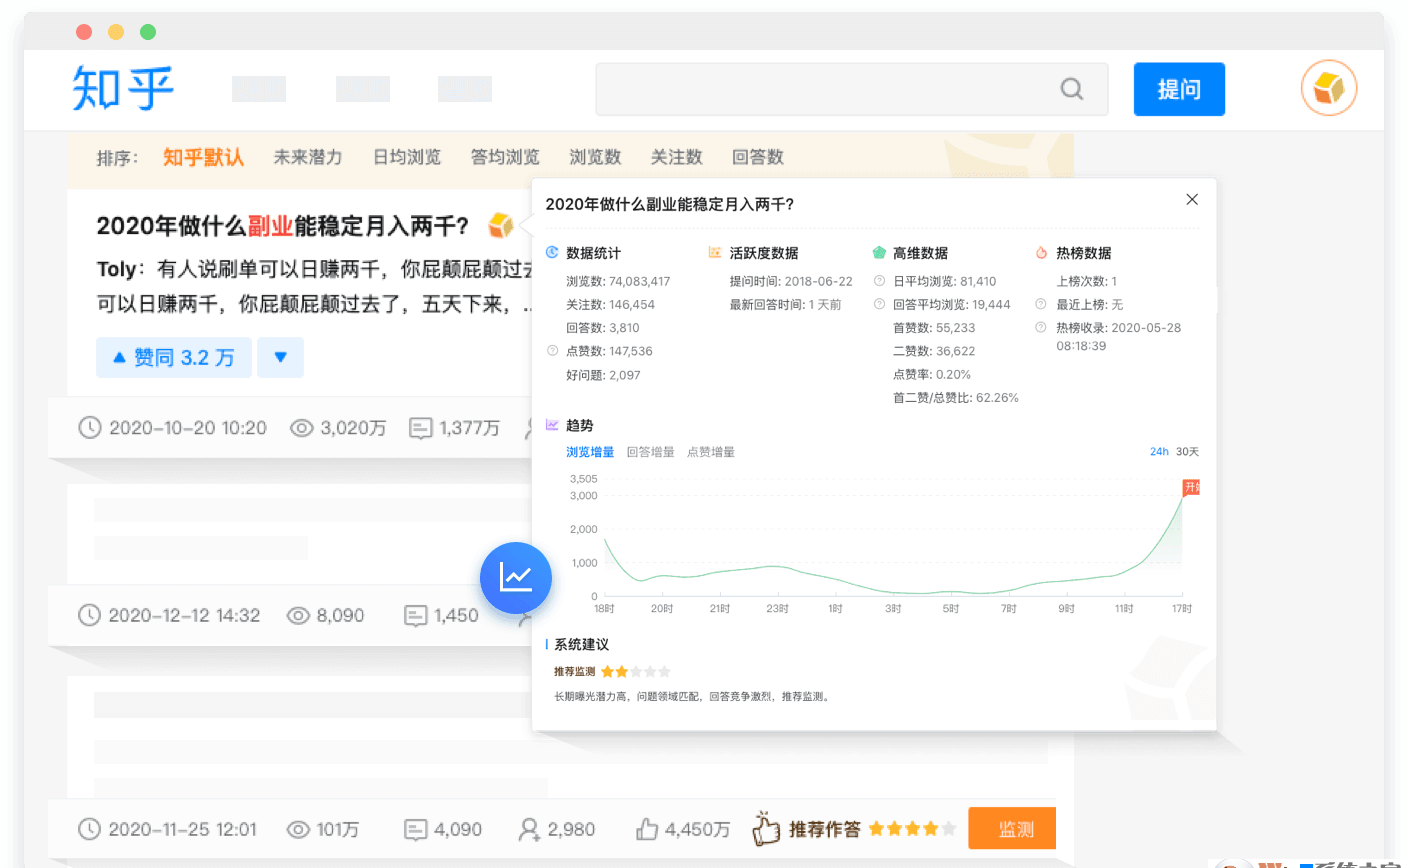Click the 热榜数据 flame icon
This screenshot has height=868, width=1408.
pyautogui.click(x=1041, y=253)
